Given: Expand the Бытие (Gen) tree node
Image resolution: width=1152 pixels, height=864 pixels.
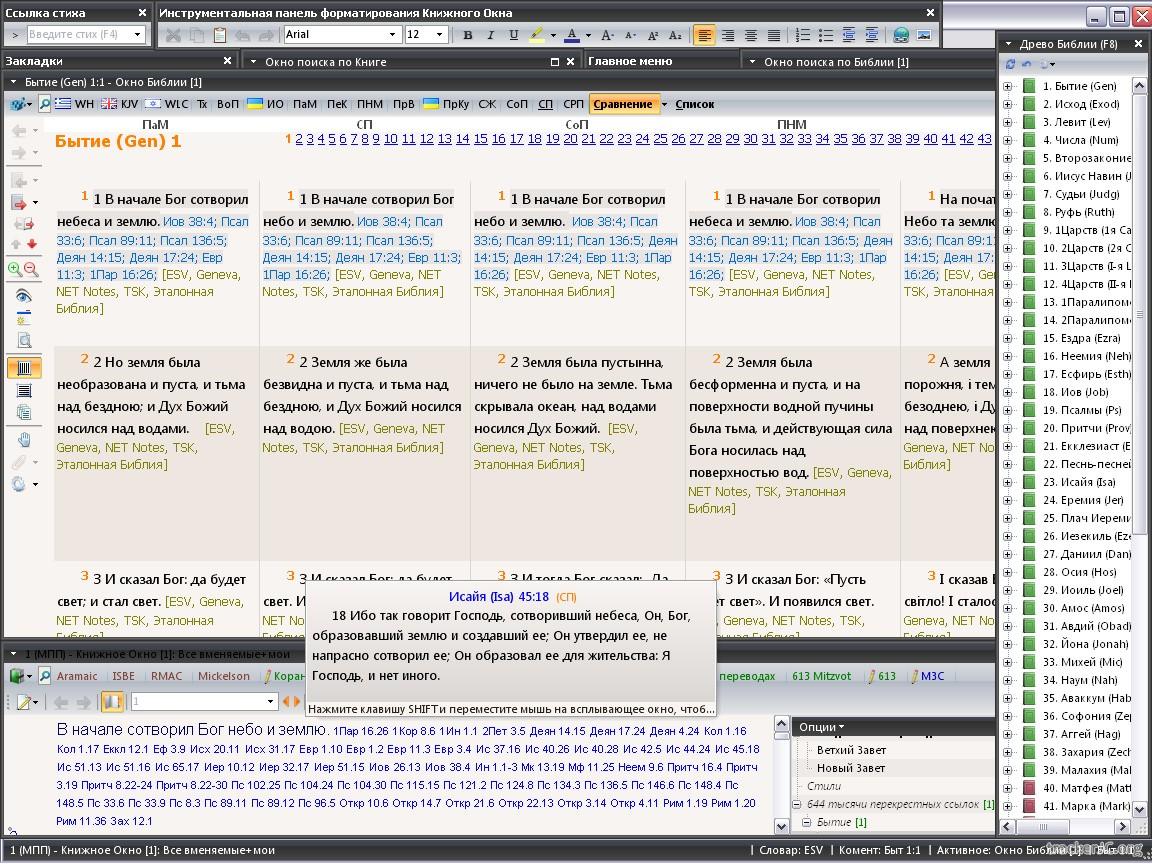Looking at the screenshot, I should click(x=1007, y=86).
